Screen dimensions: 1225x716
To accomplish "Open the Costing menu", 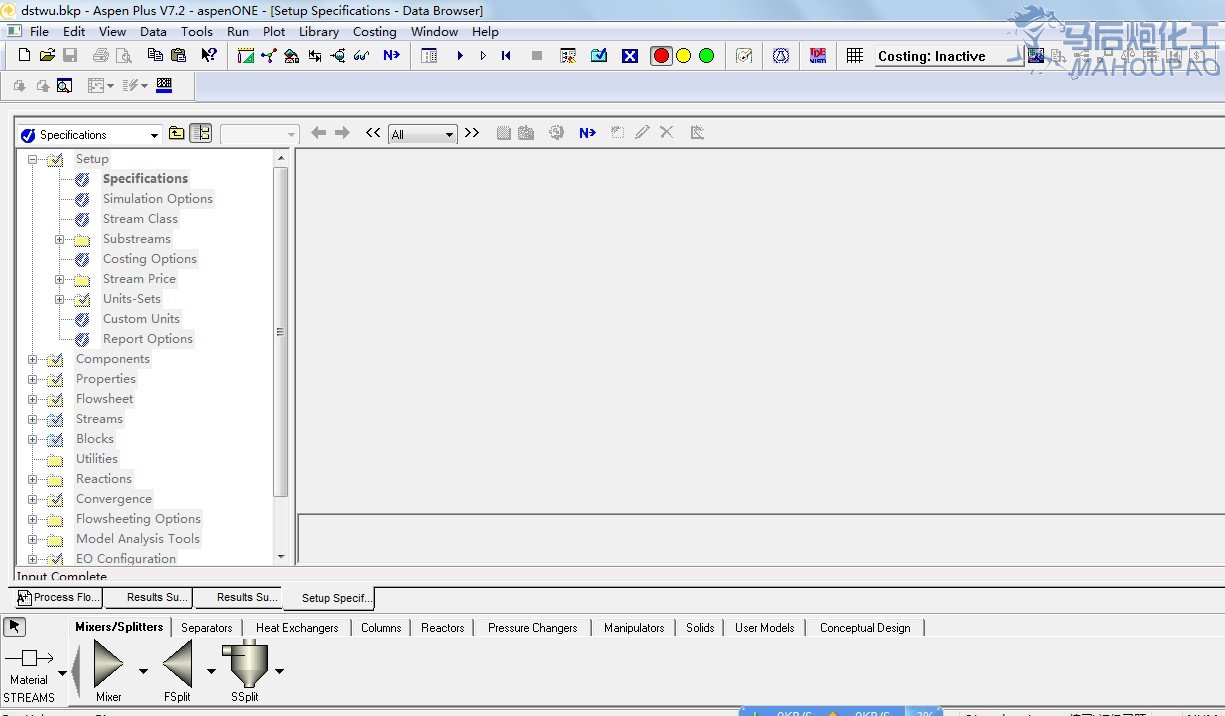I will [x=375, y=31].
